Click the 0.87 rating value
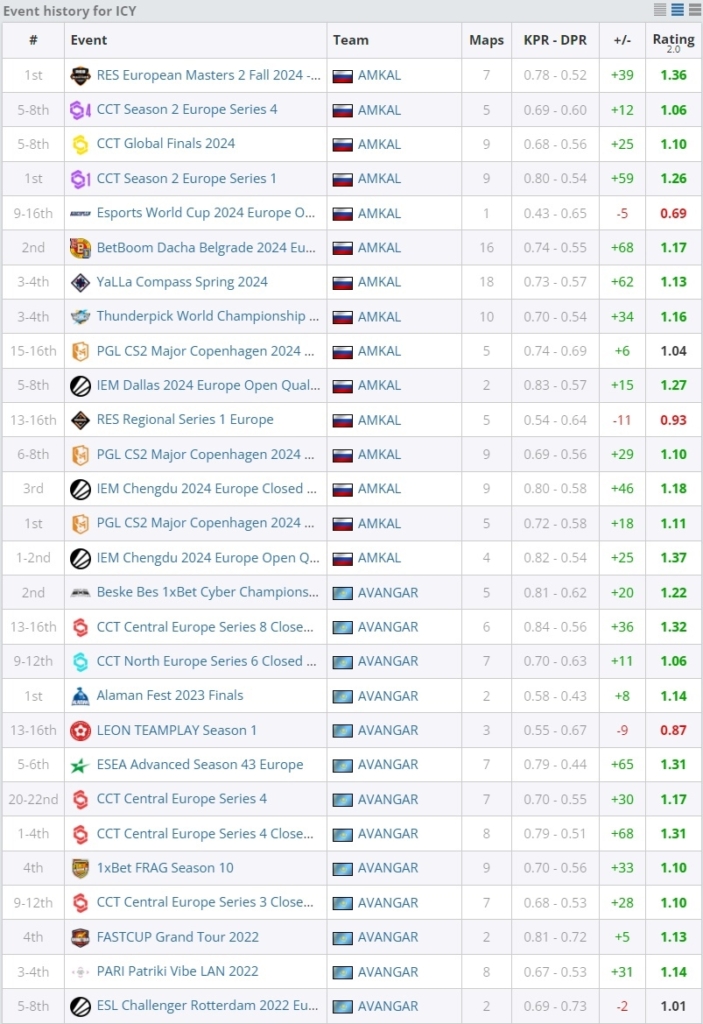Image resolution: width=703 pixels, height=1024 pixels. (673, 731)
